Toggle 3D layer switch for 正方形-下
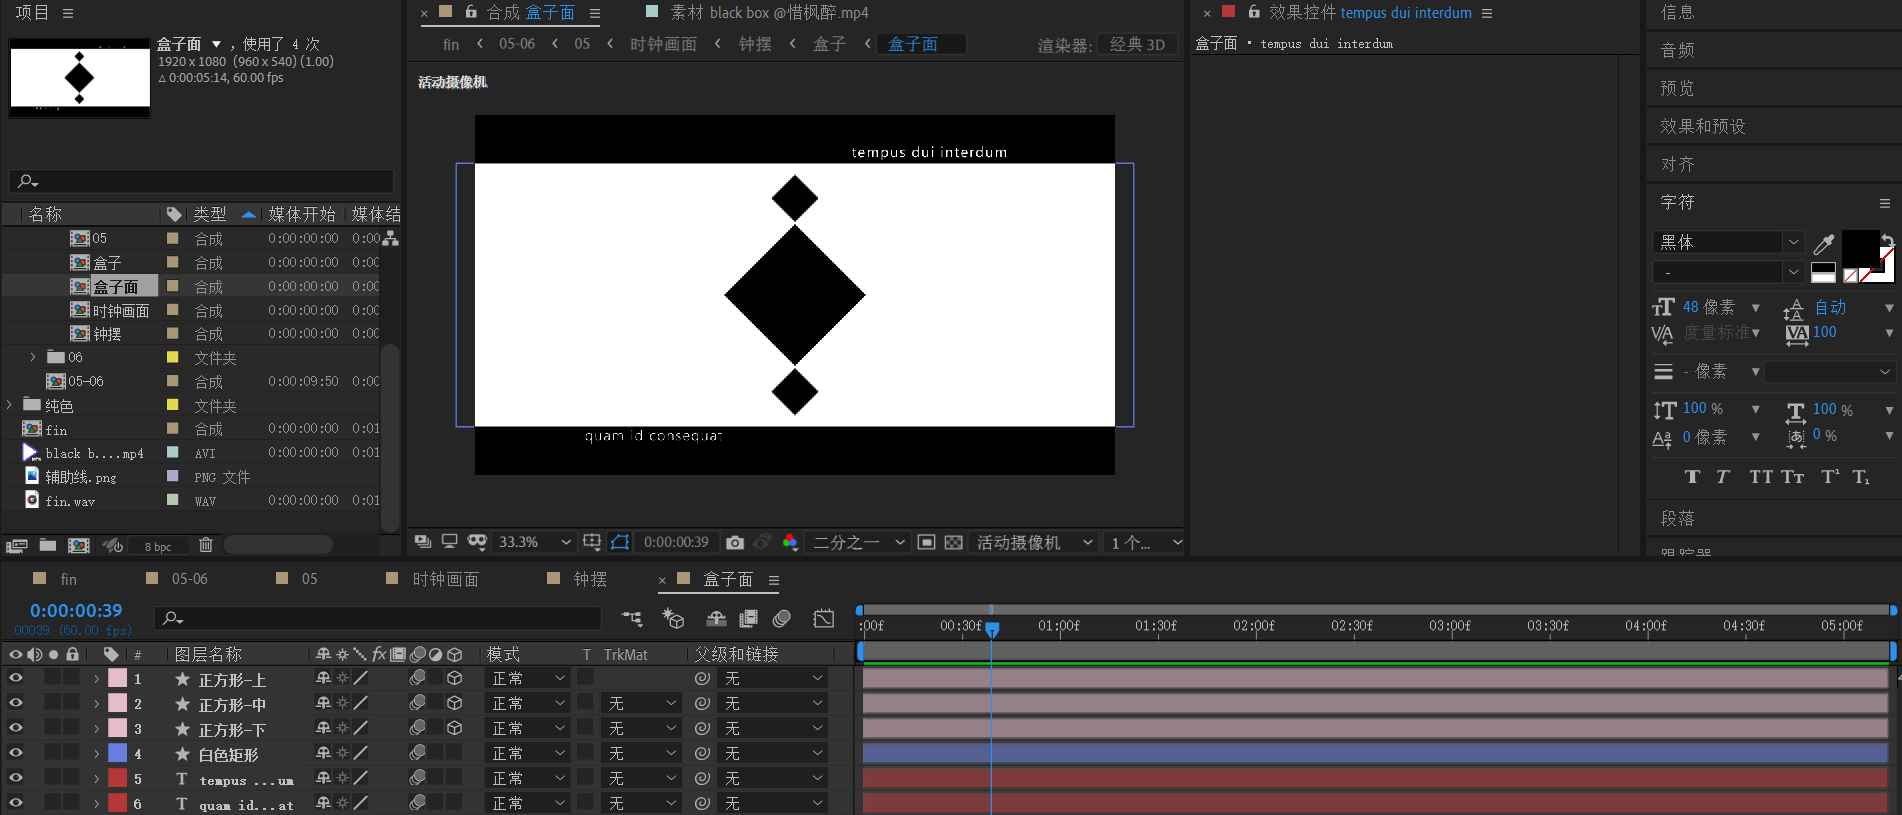This screenshot has width=1902, height=815. [454, 728]
